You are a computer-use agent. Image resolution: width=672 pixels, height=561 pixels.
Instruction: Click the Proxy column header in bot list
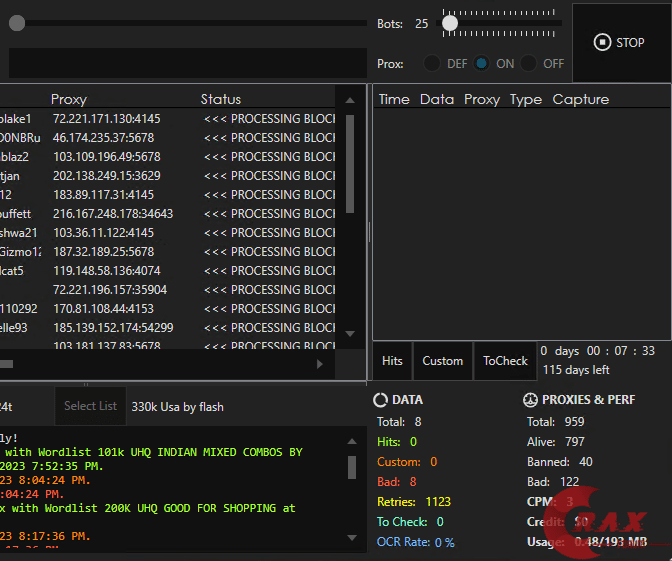click(69, 99)
